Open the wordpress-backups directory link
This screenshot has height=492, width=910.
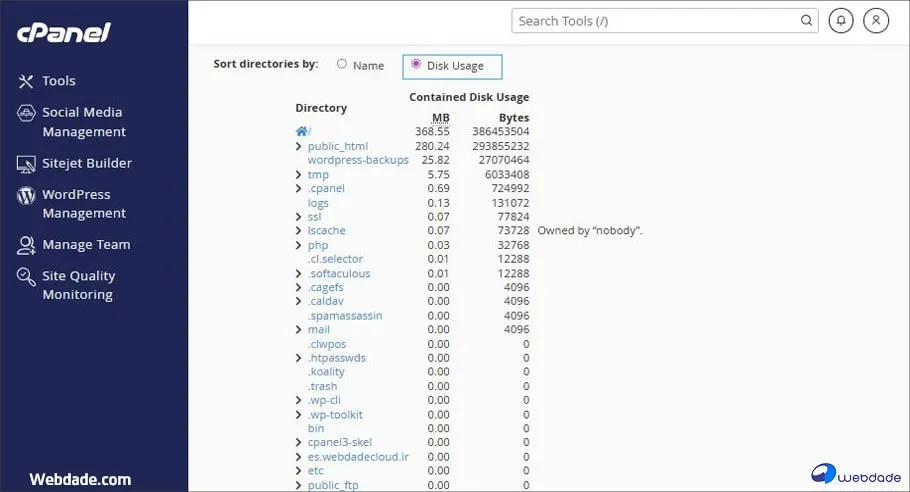click(x=358, y=160)
